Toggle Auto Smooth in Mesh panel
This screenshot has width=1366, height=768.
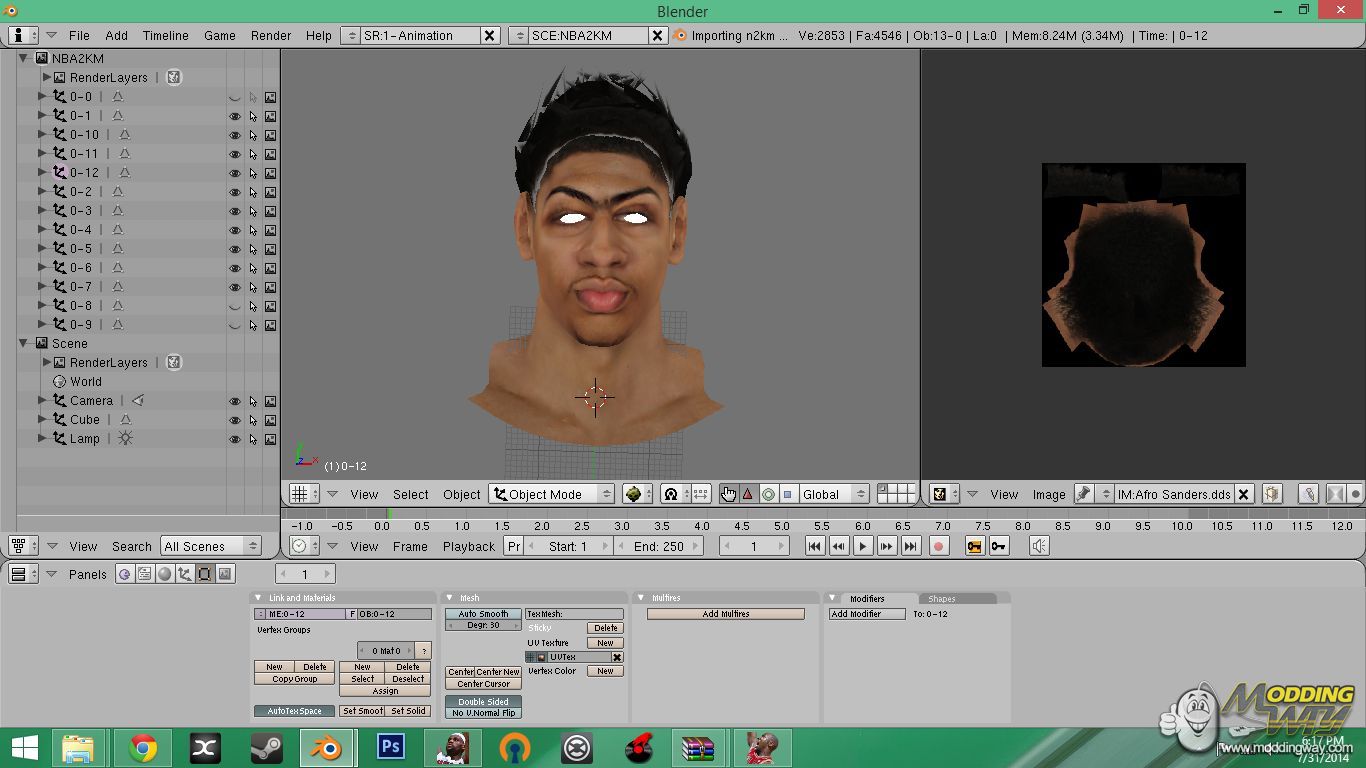pos(483,614)
